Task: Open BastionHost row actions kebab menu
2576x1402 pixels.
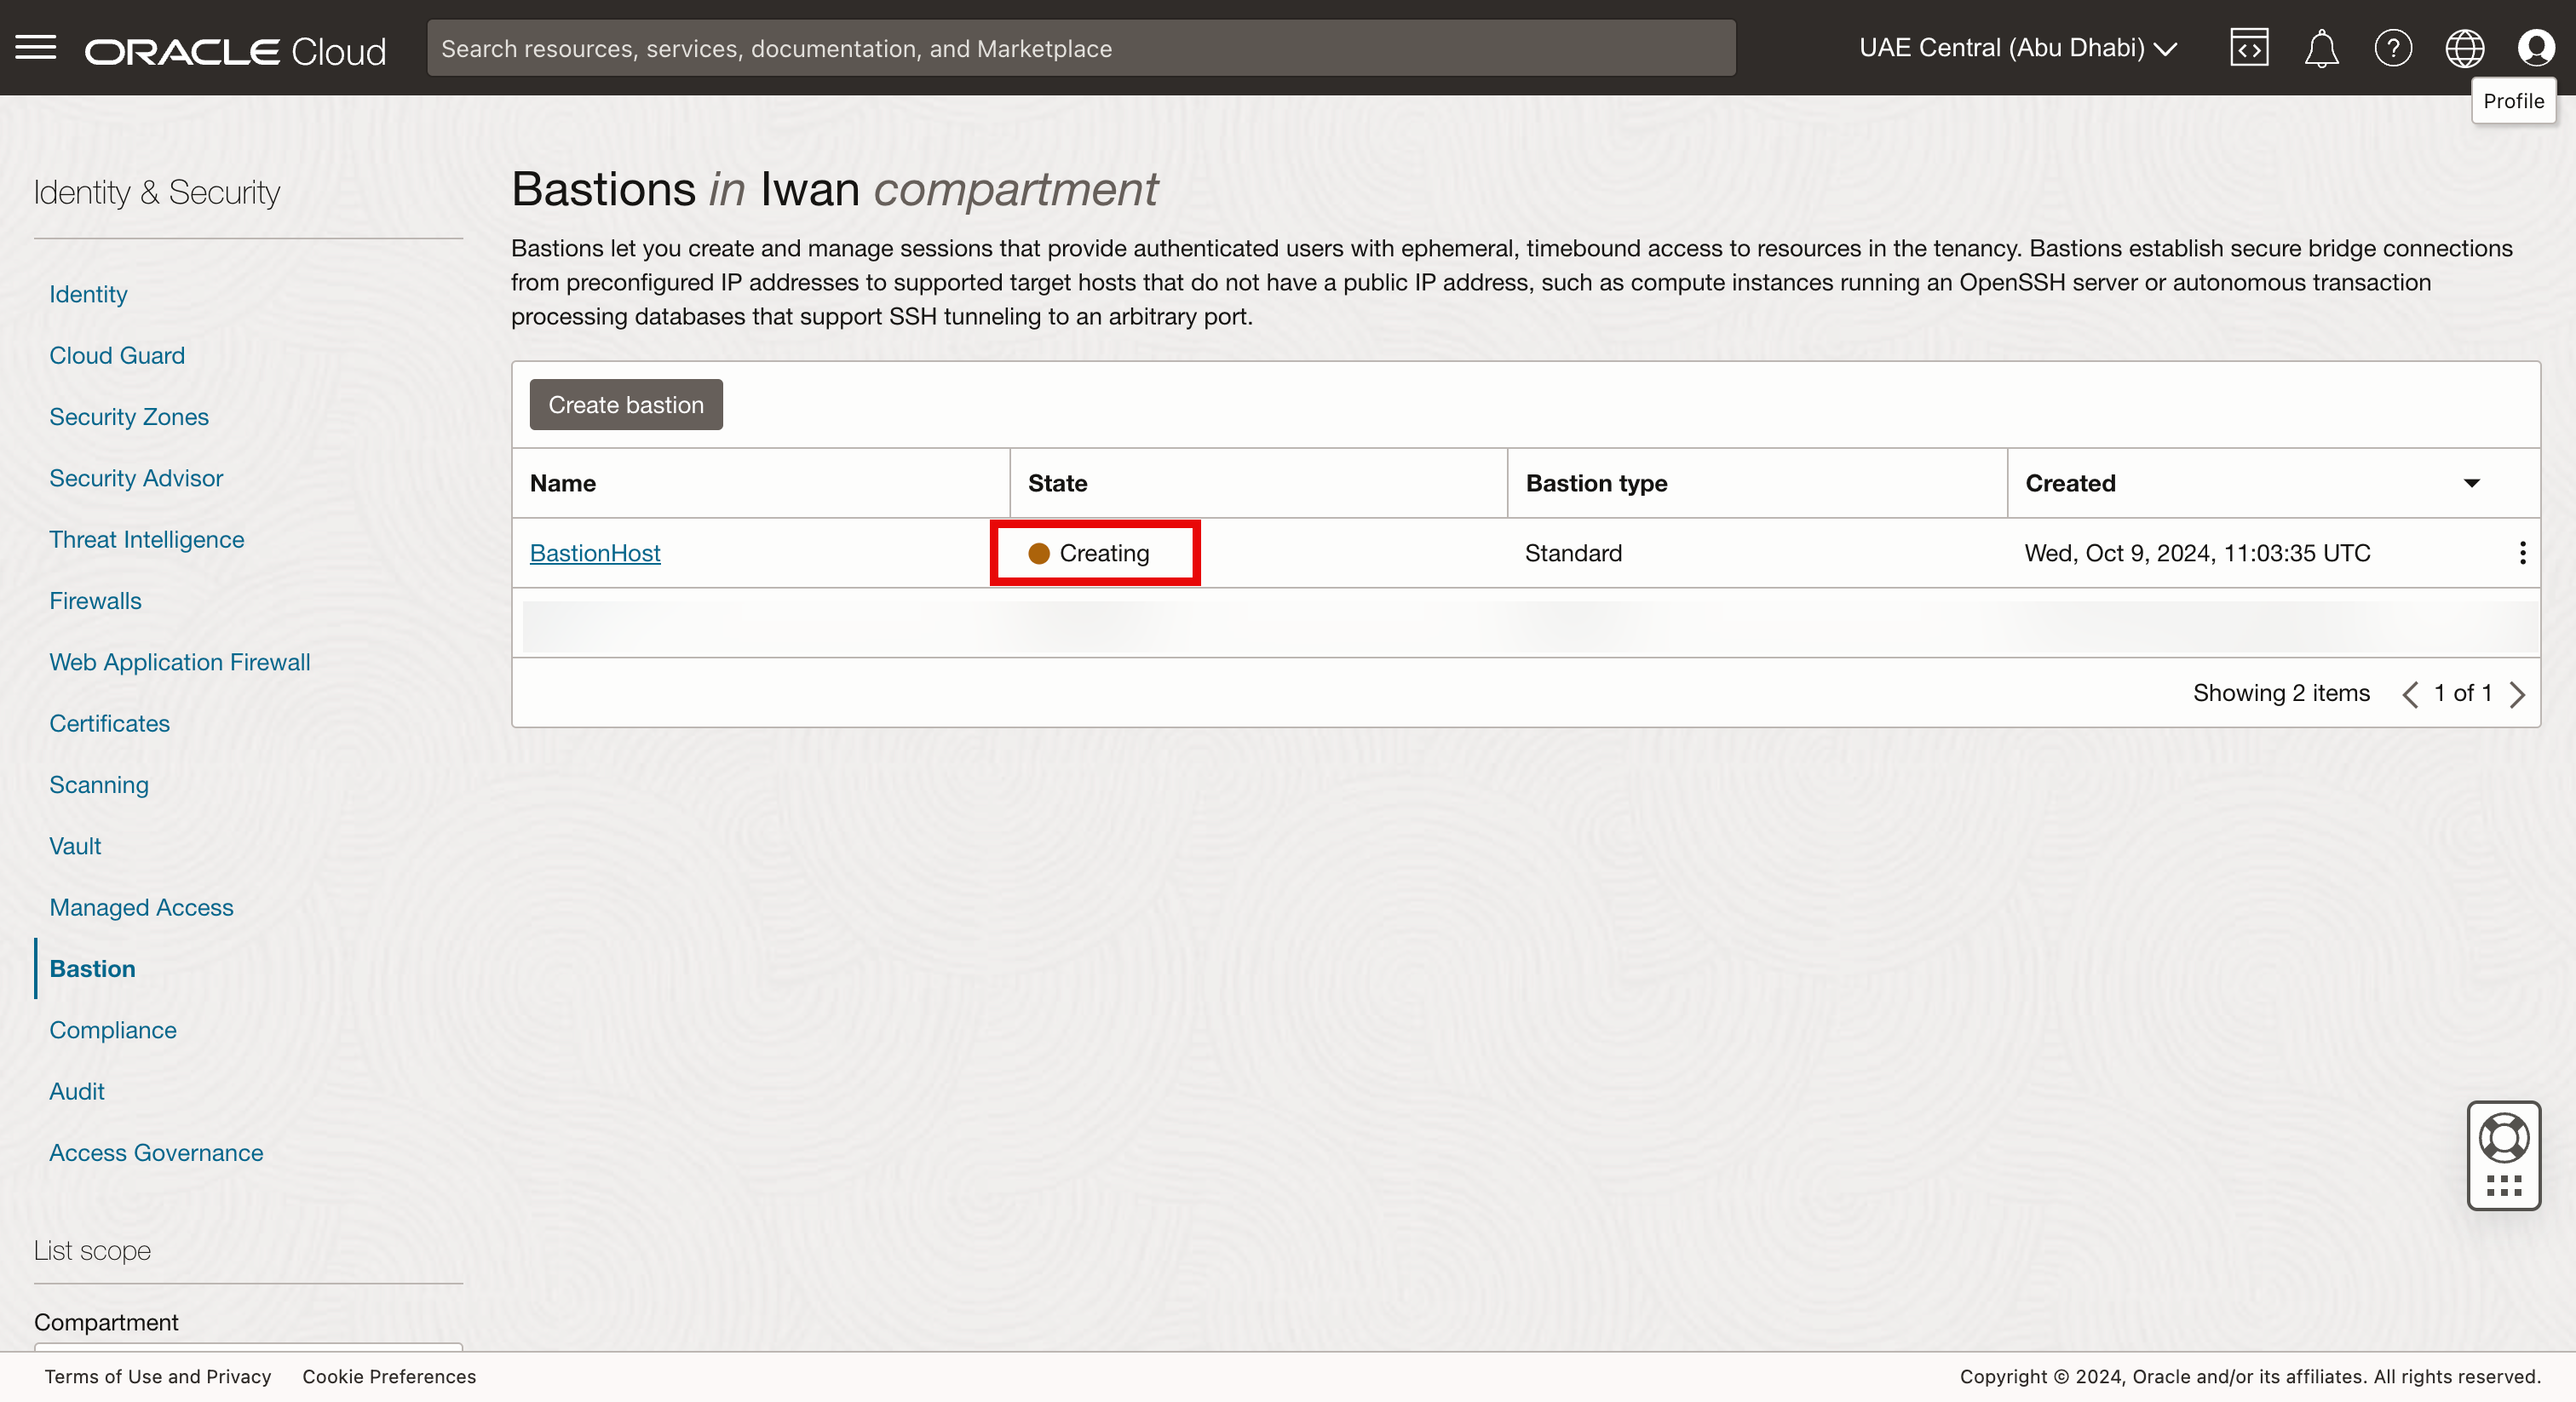Action: (x=2522, y=553)
